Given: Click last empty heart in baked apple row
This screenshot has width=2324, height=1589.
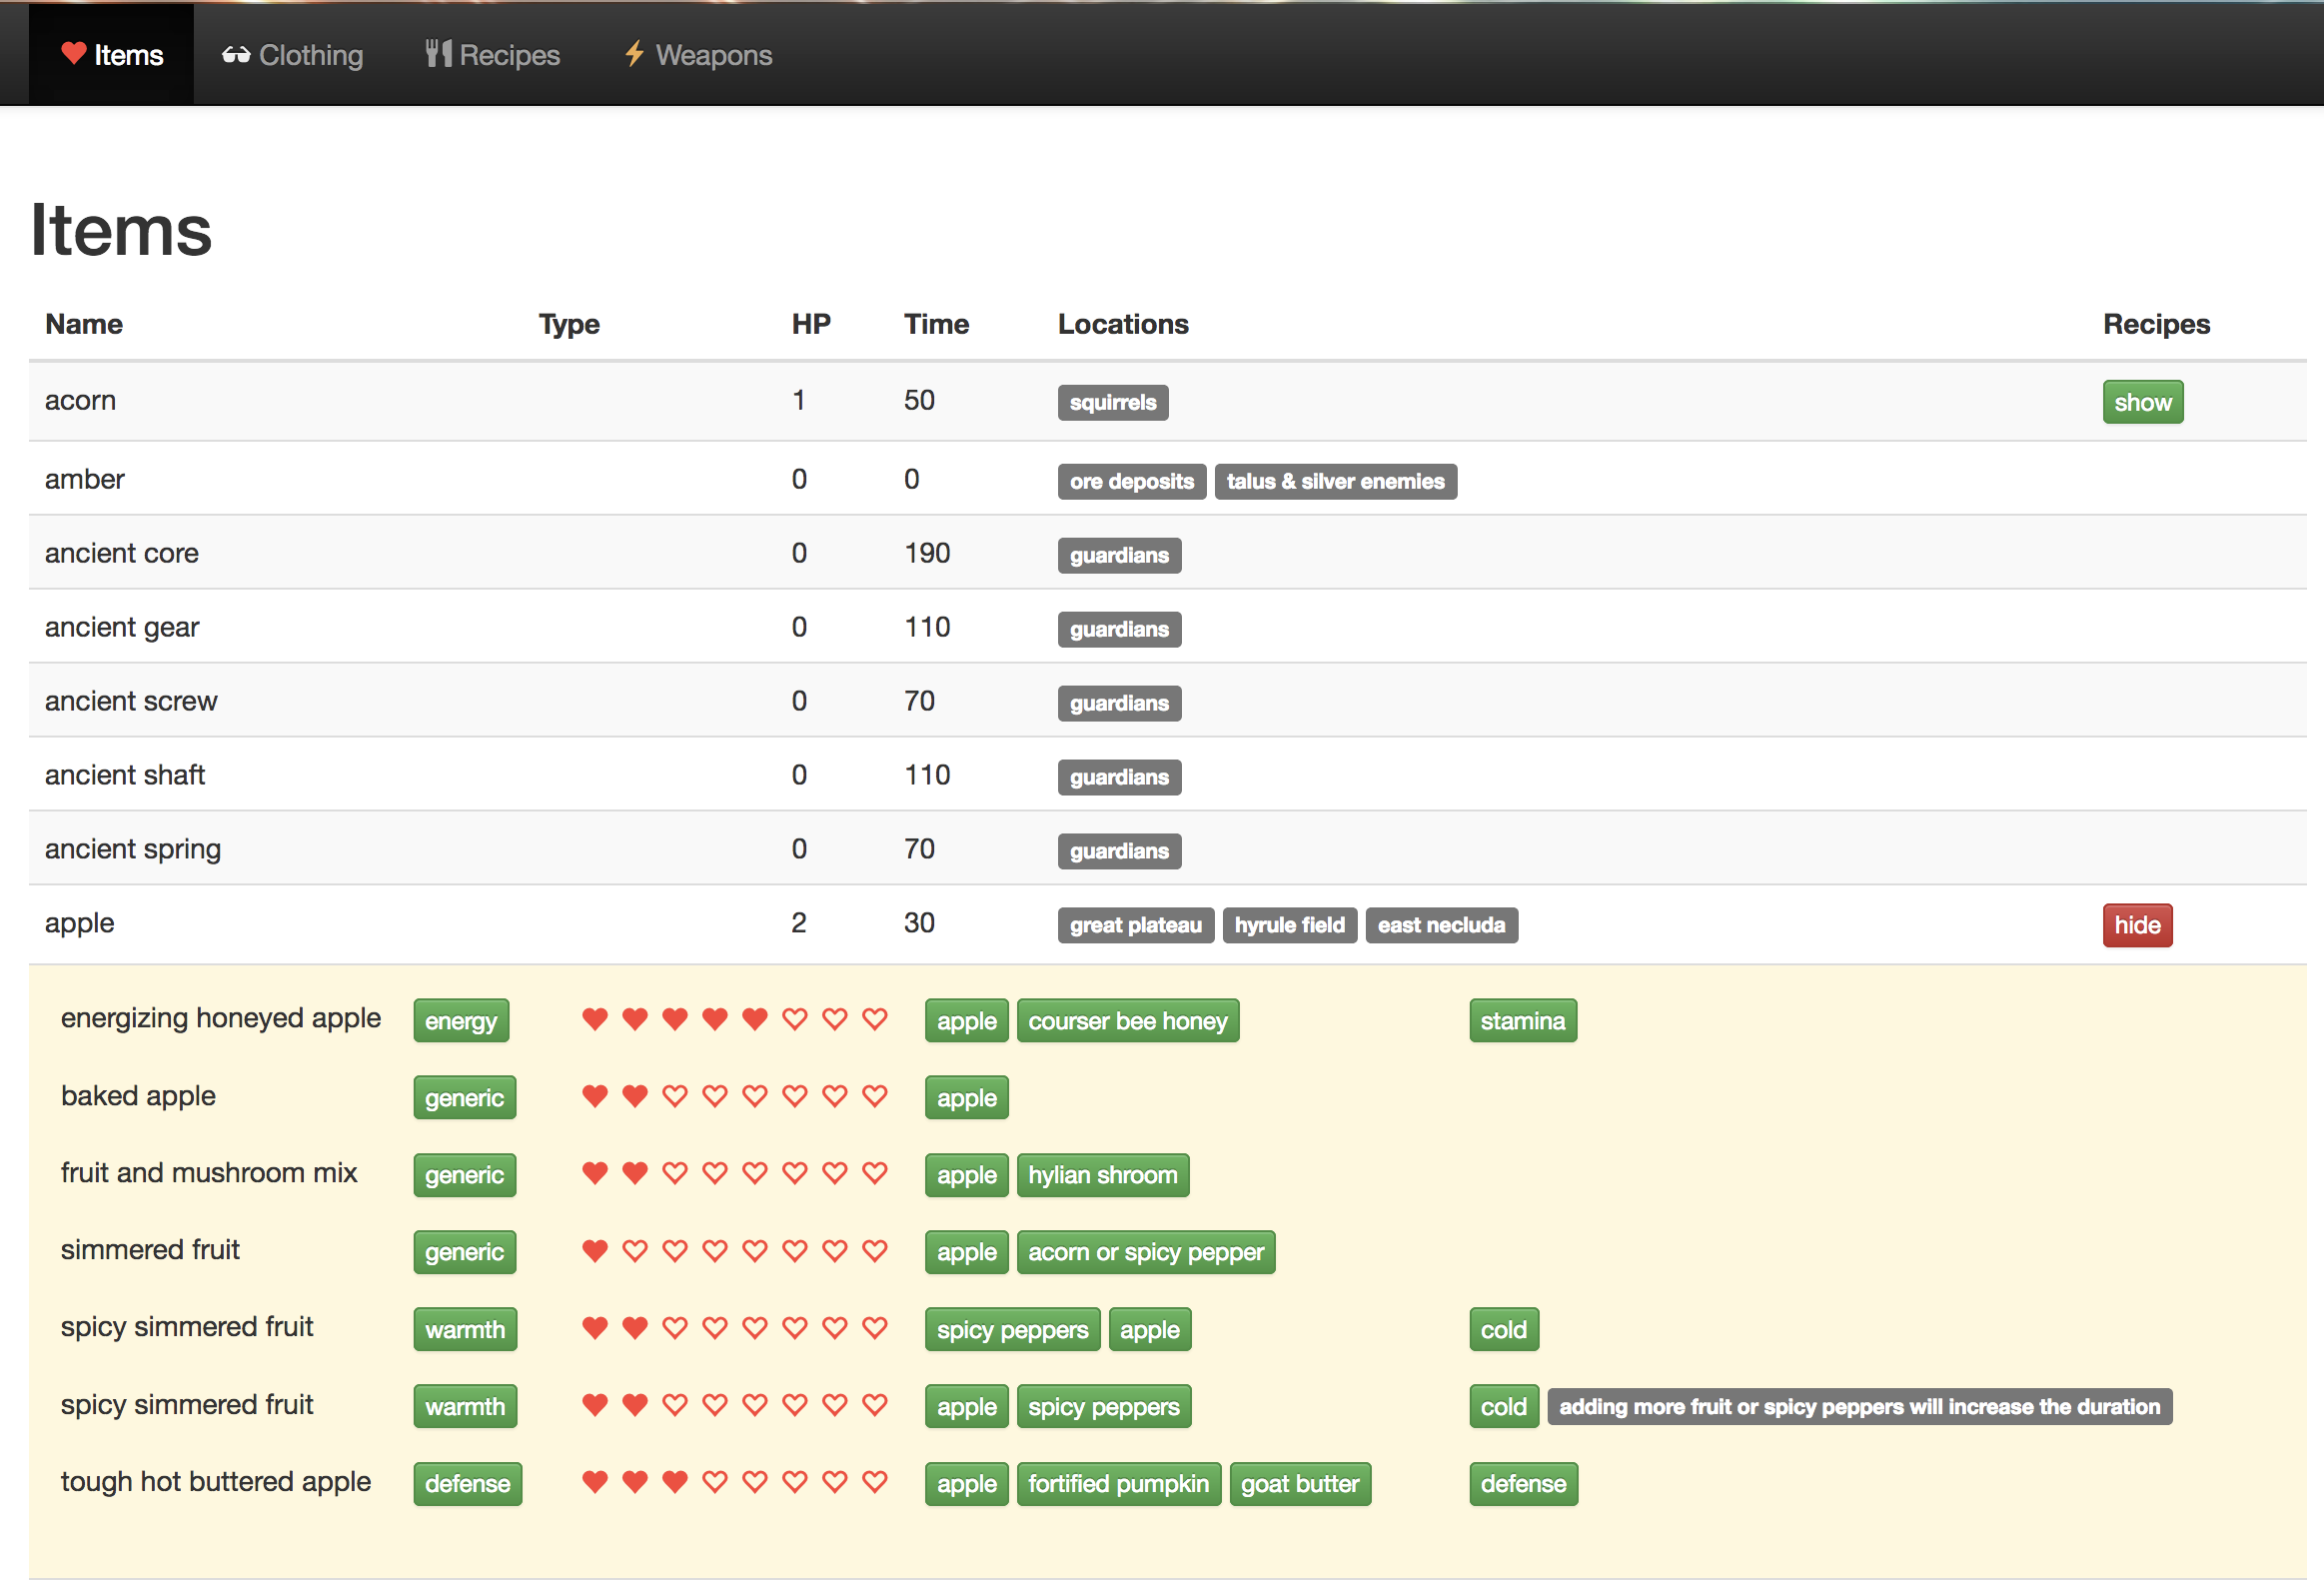Looking at the screenshot, I should (875, 1097).
